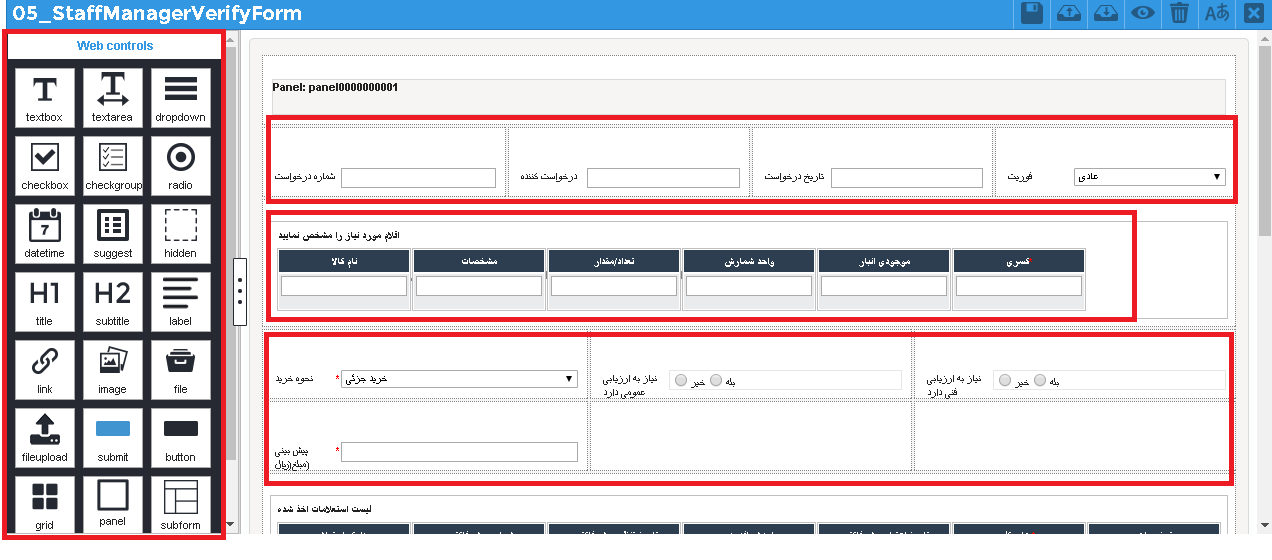Click the save floppy disk icon

[x=1031, y=13]
